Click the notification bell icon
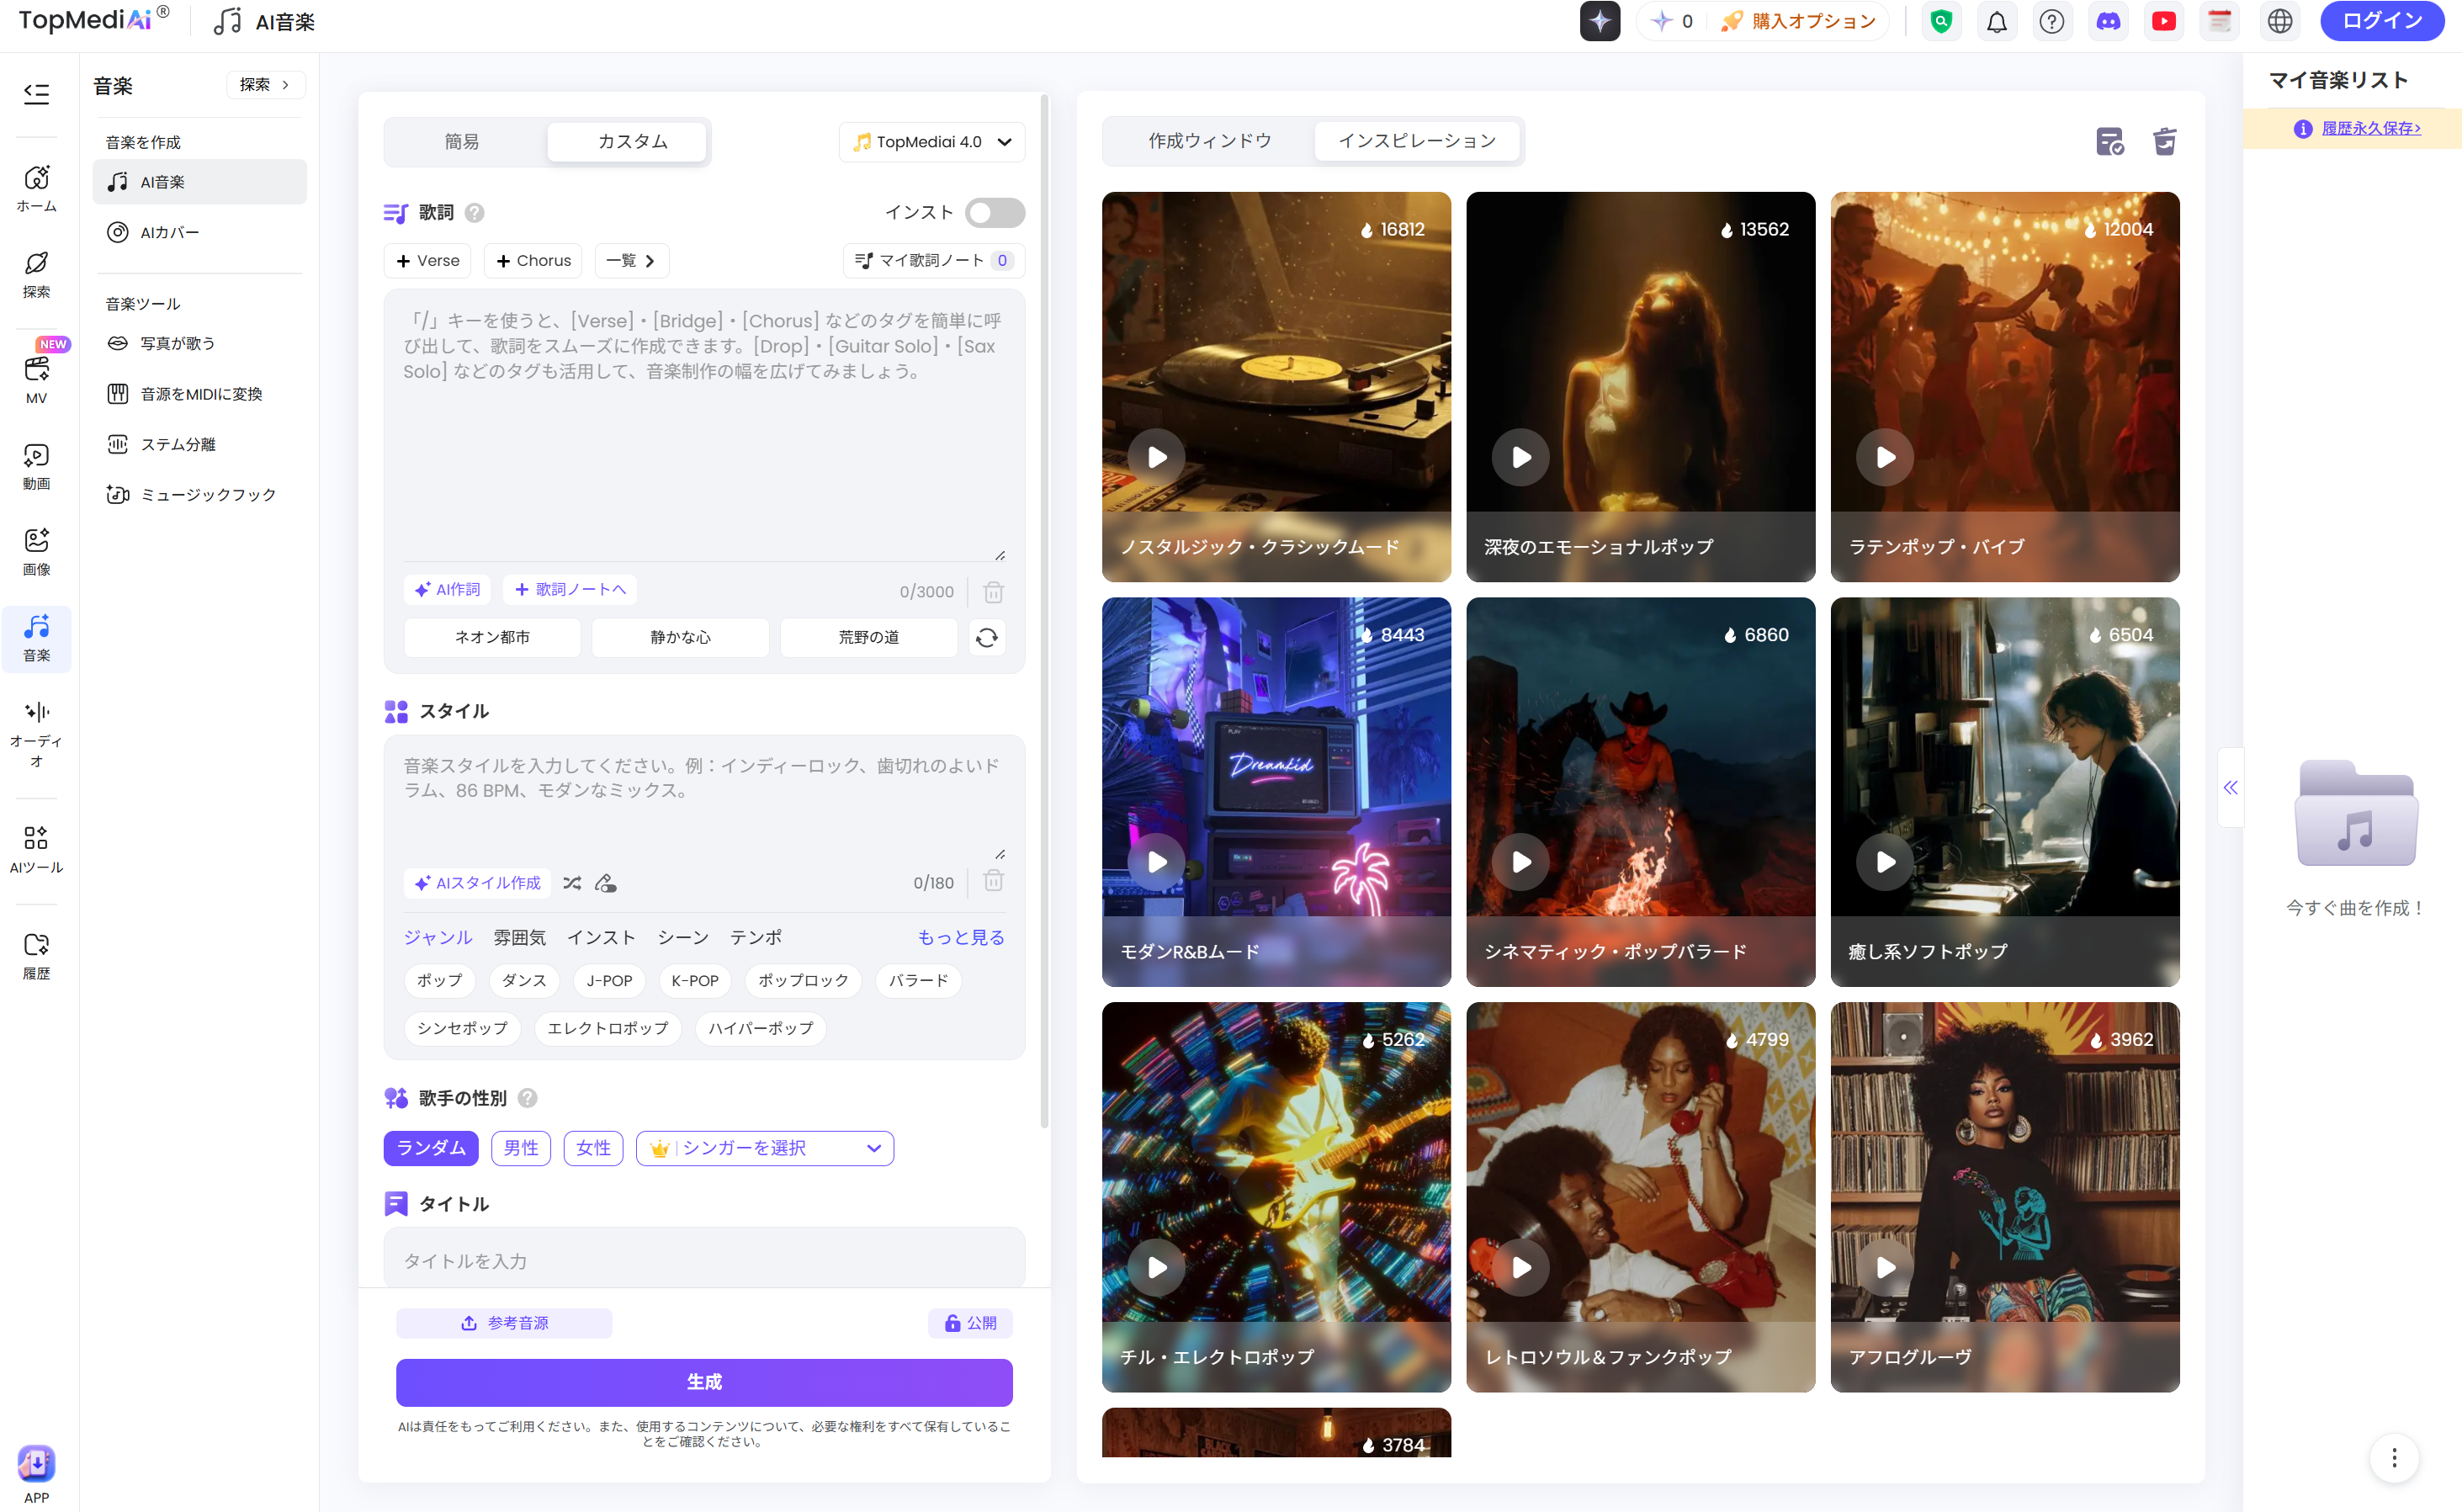The image size is (2462, 1512). 1996,22
